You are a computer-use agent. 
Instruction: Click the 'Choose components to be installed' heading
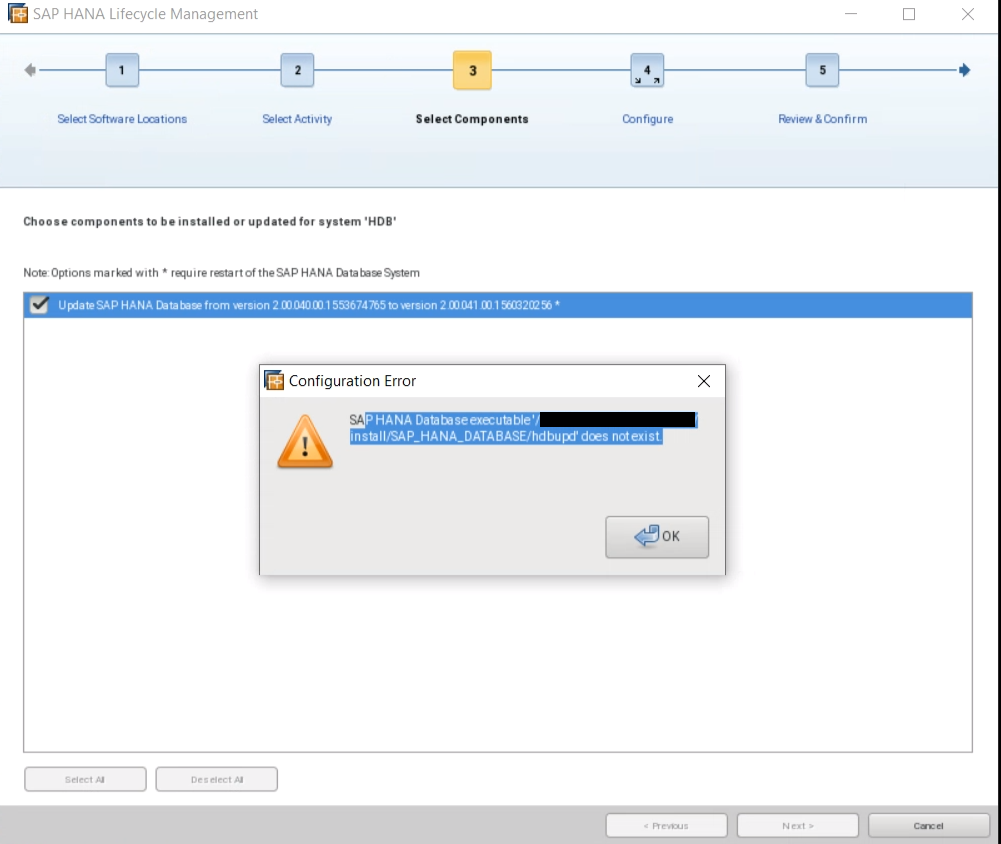[x=210, y=222]
